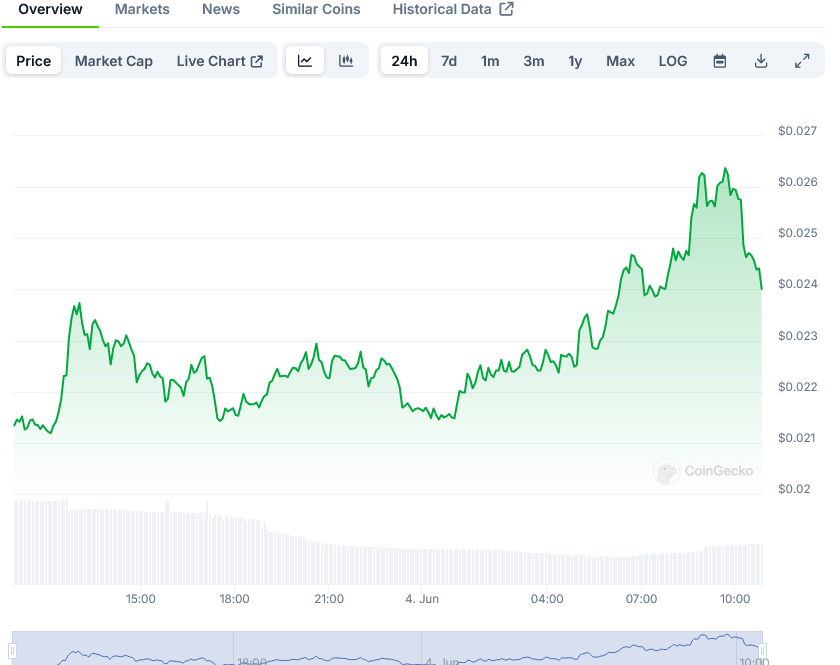The width and height of the screenshot is (840, 665).
Task: Click external link icon beside Historical Data
Action: coord(507,9)
